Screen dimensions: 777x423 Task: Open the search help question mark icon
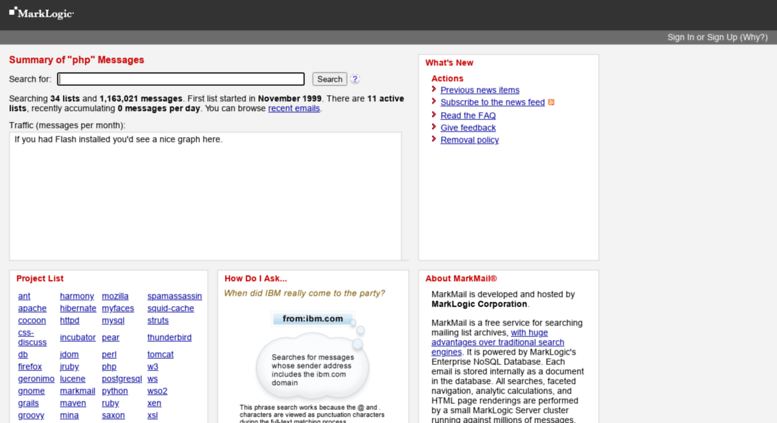355,79
